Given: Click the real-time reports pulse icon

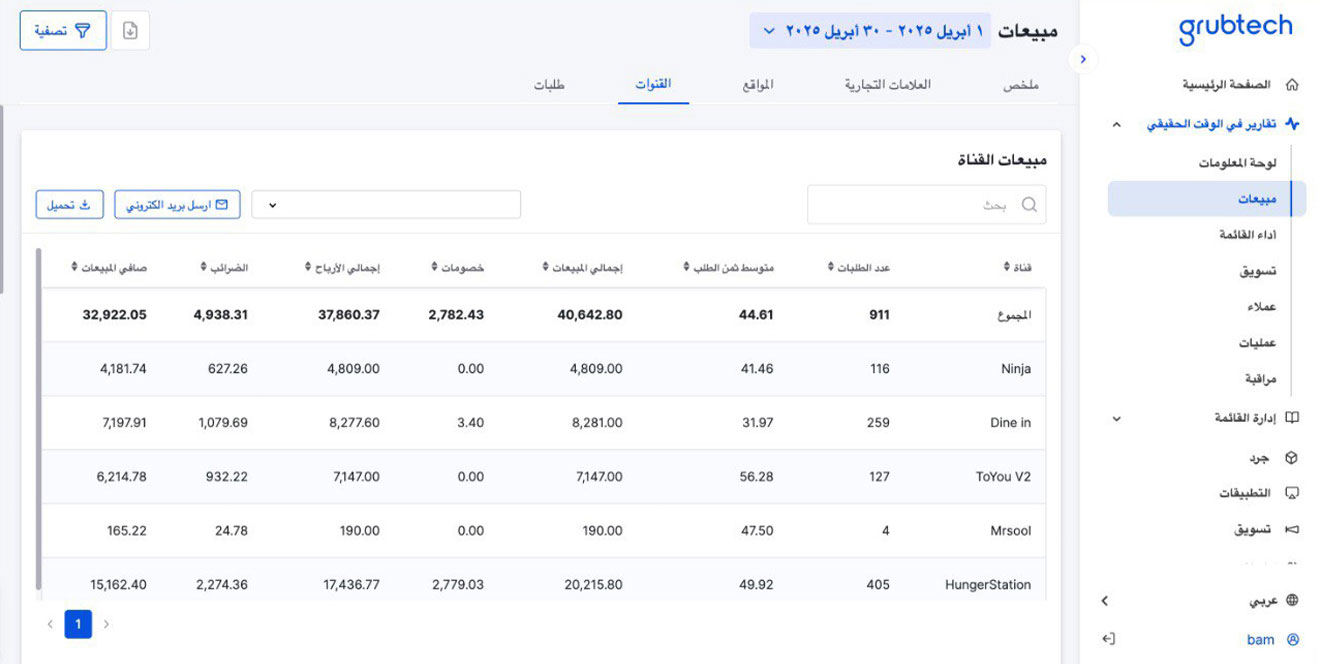Looking at the screenshot, I should (x=1292, y=124).
